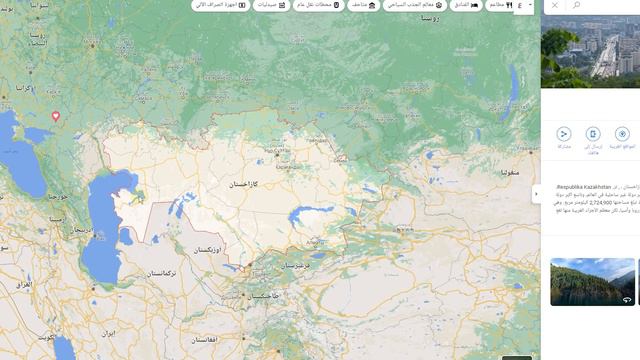Select the ATM (أجهزة الصراف الآلي) chip
This screenshot has width=640, height=360.
click(220, 5)
